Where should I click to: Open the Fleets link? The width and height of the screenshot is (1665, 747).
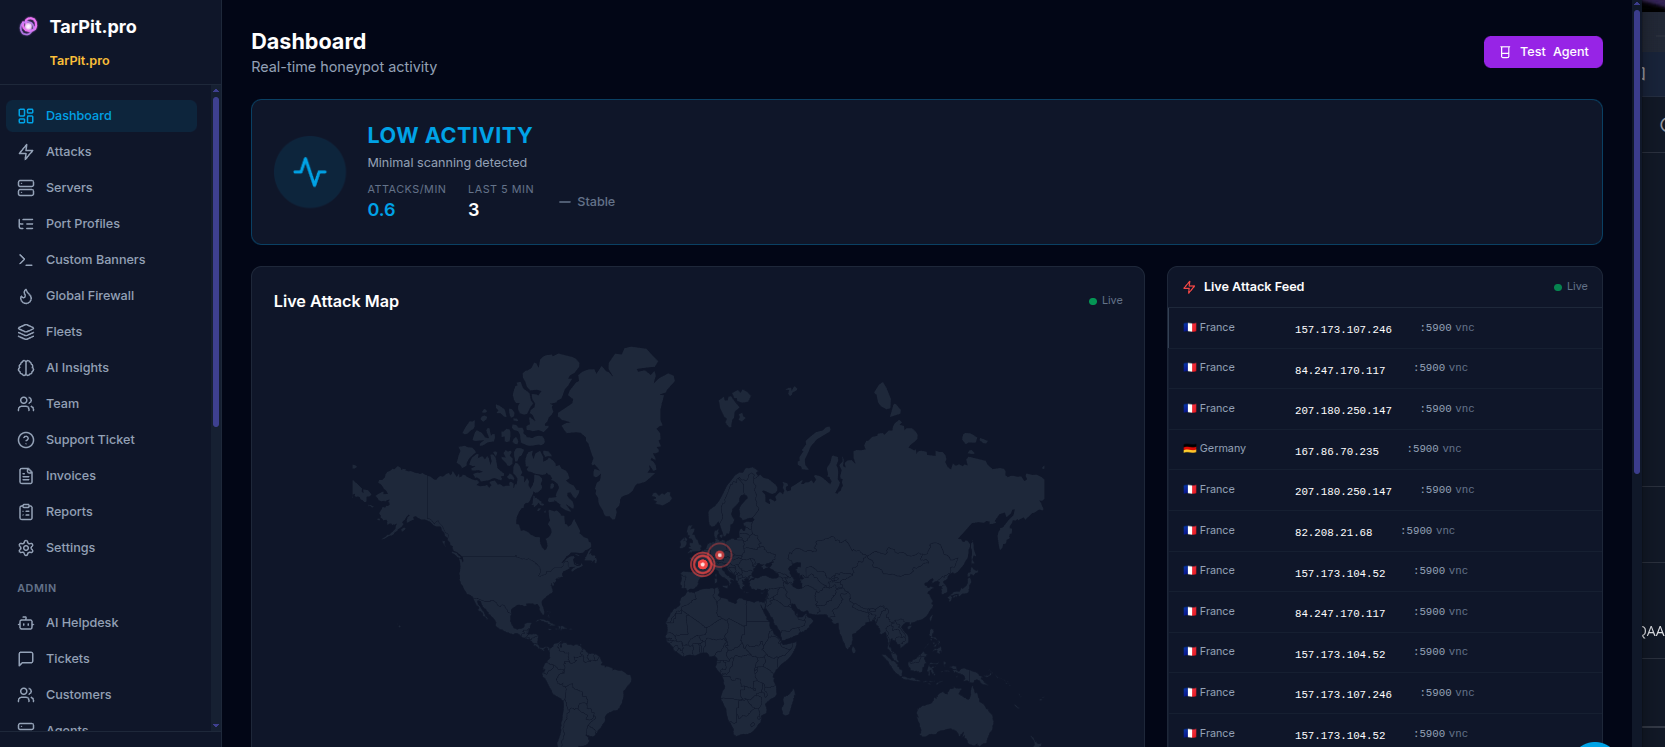pos(101,332)
